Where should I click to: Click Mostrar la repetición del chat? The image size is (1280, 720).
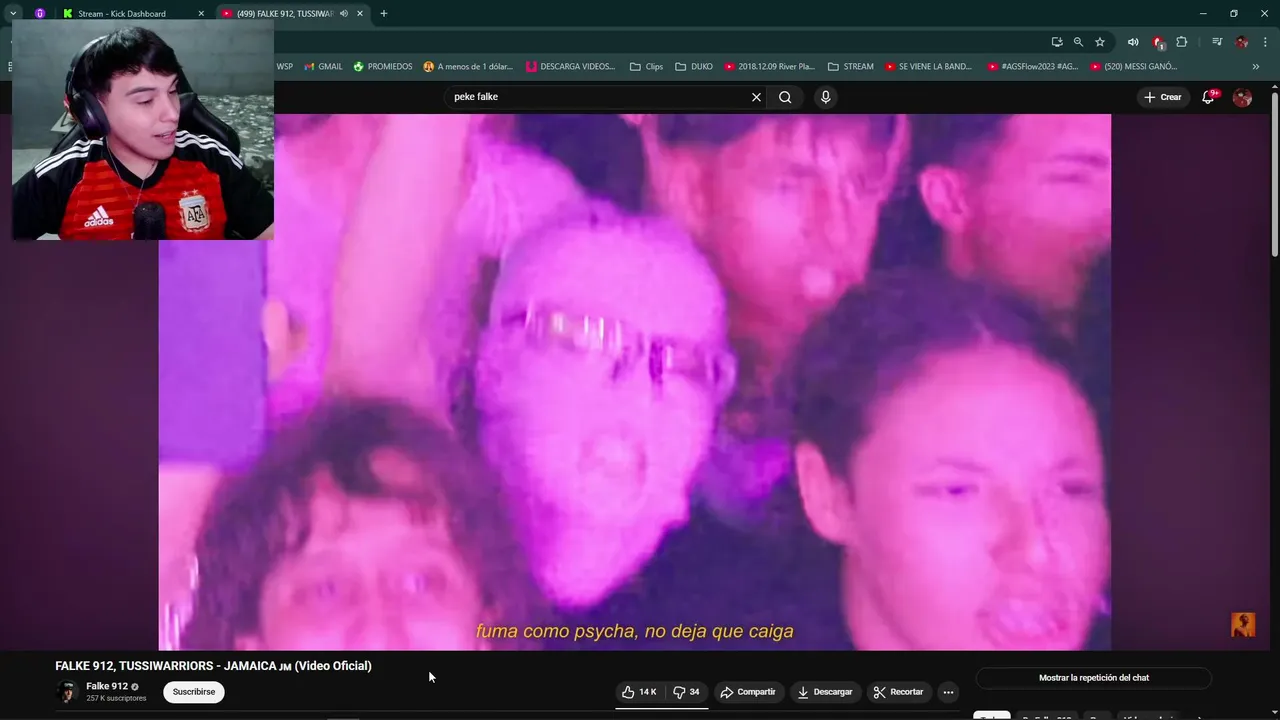click(1094, 678)
